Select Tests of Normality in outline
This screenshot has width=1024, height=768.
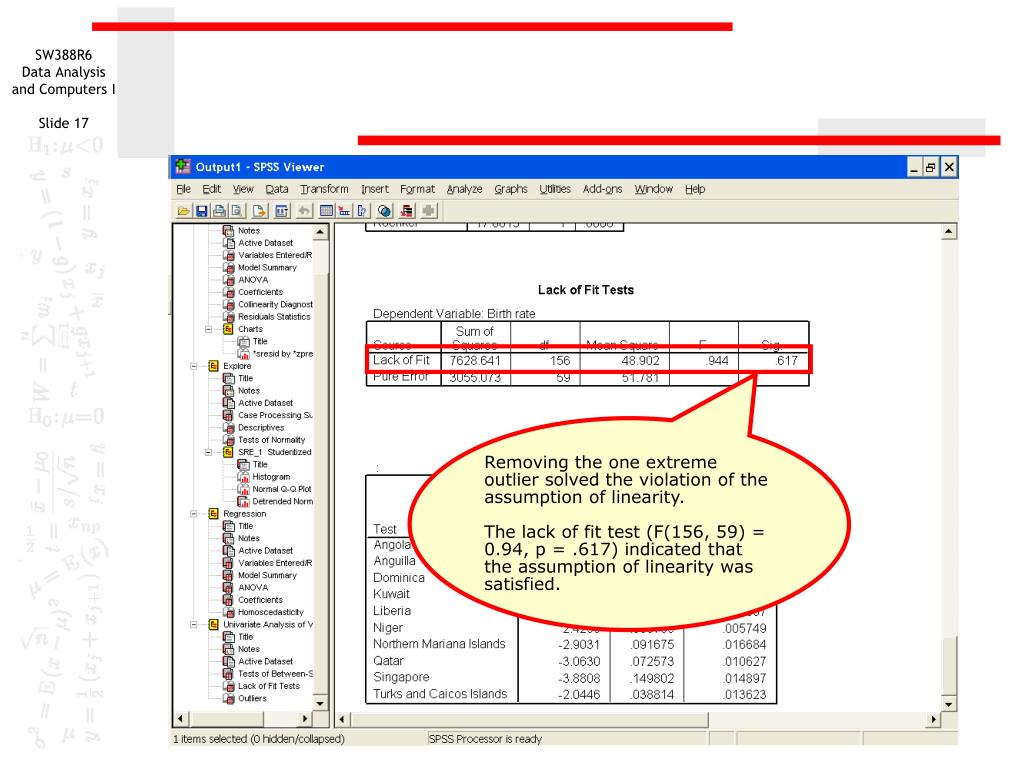tap(271, 440)
